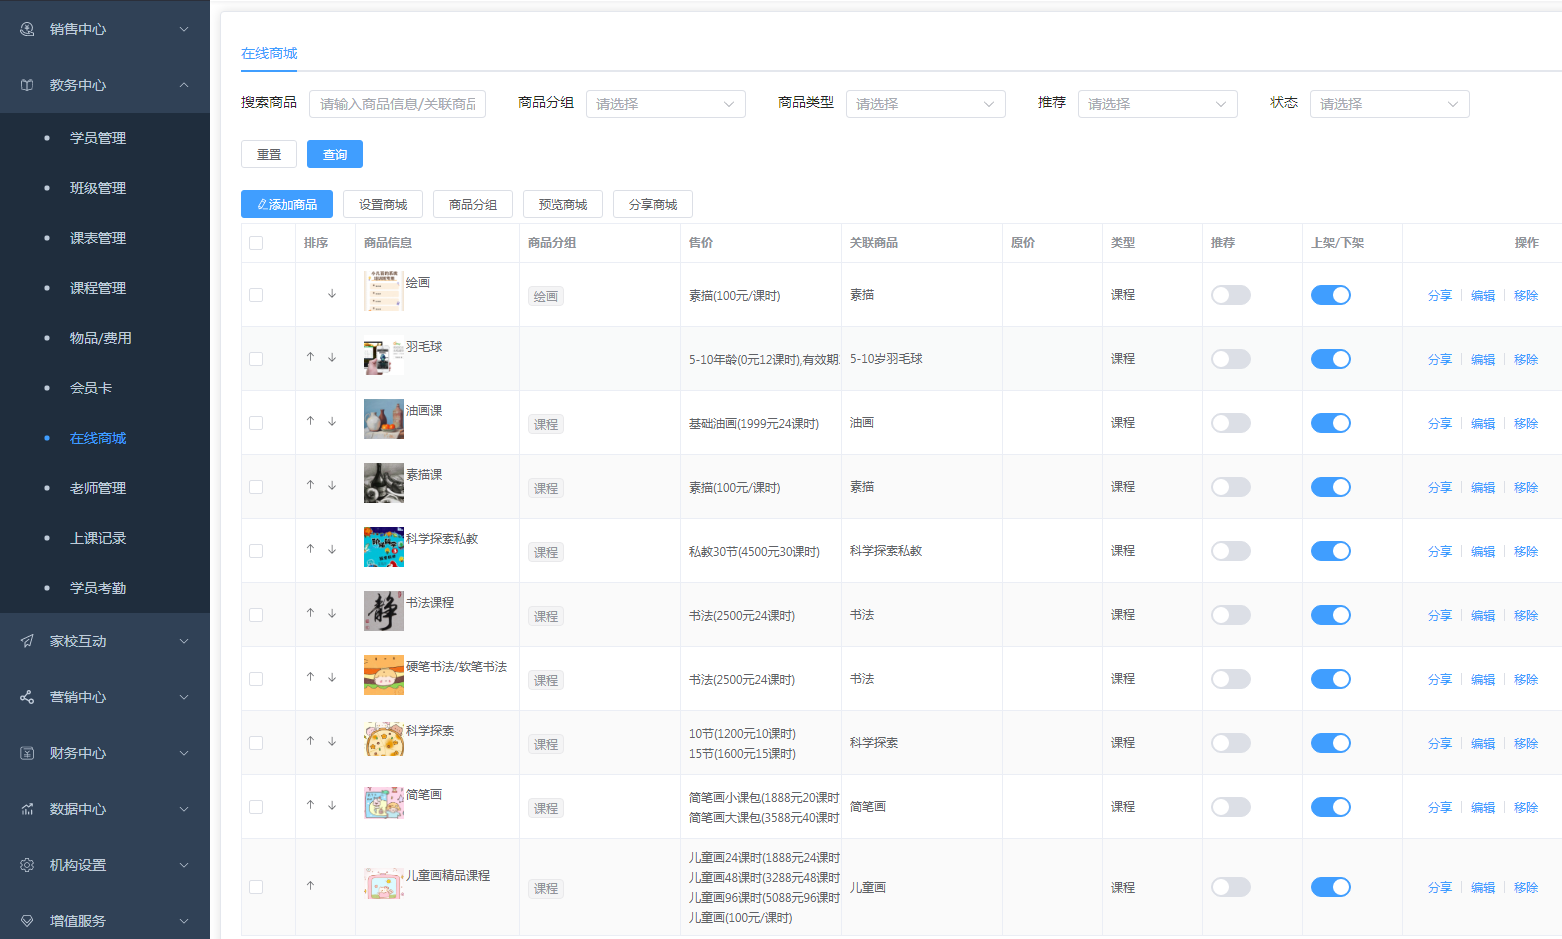Move 书法课程 row down with arrow
The height and width of the screenshot is (939, 1562).
332,613
